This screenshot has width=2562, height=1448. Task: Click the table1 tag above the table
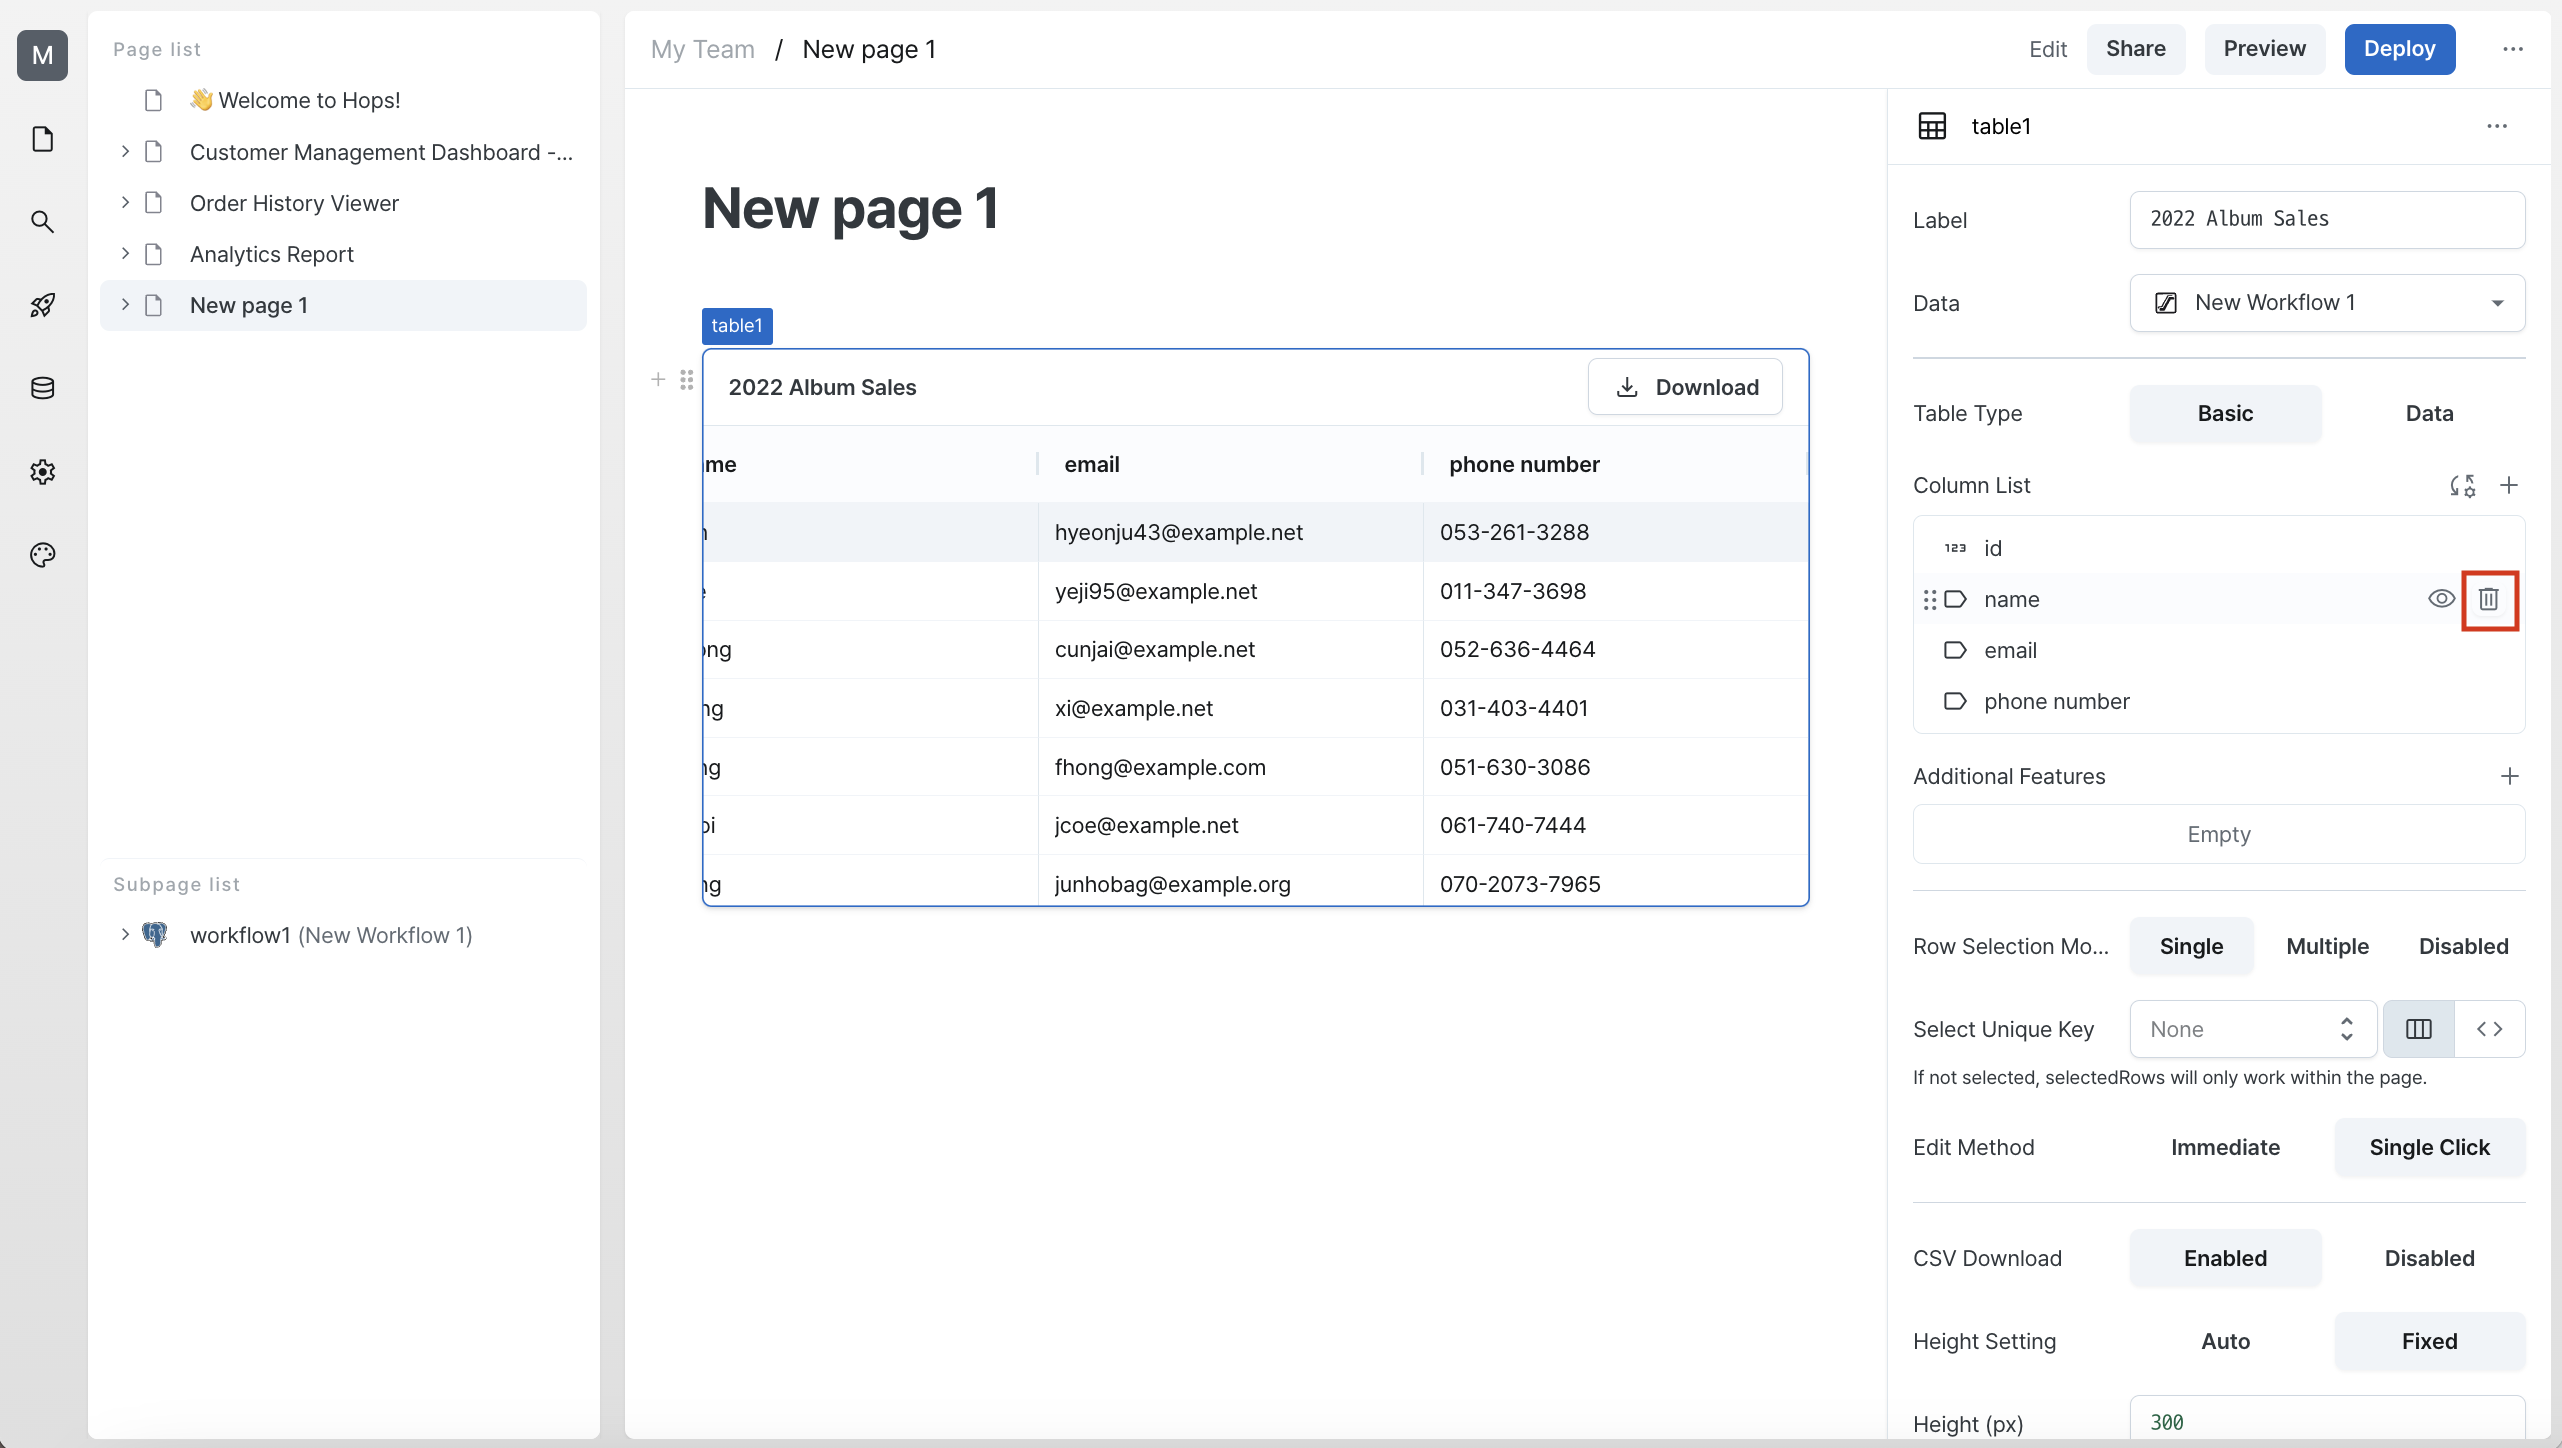[x=737, y=326]
